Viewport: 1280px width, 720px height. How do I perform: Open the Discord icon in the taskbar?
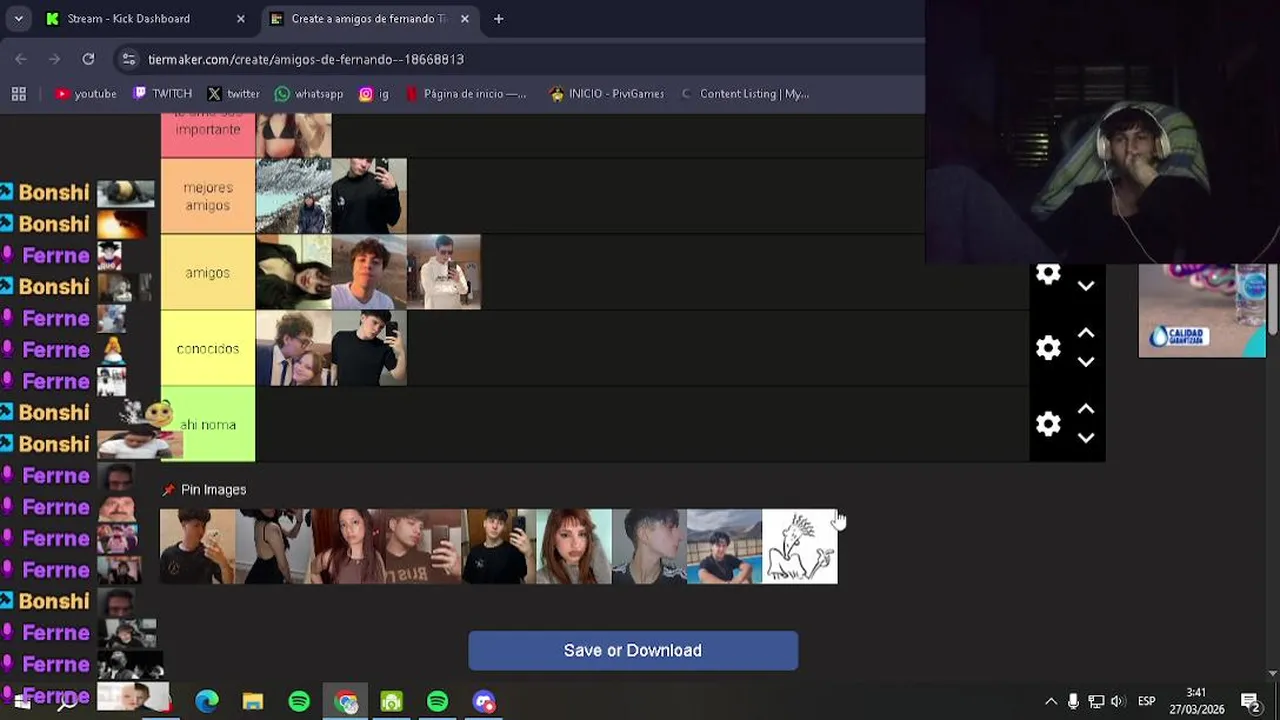[484, 701]
